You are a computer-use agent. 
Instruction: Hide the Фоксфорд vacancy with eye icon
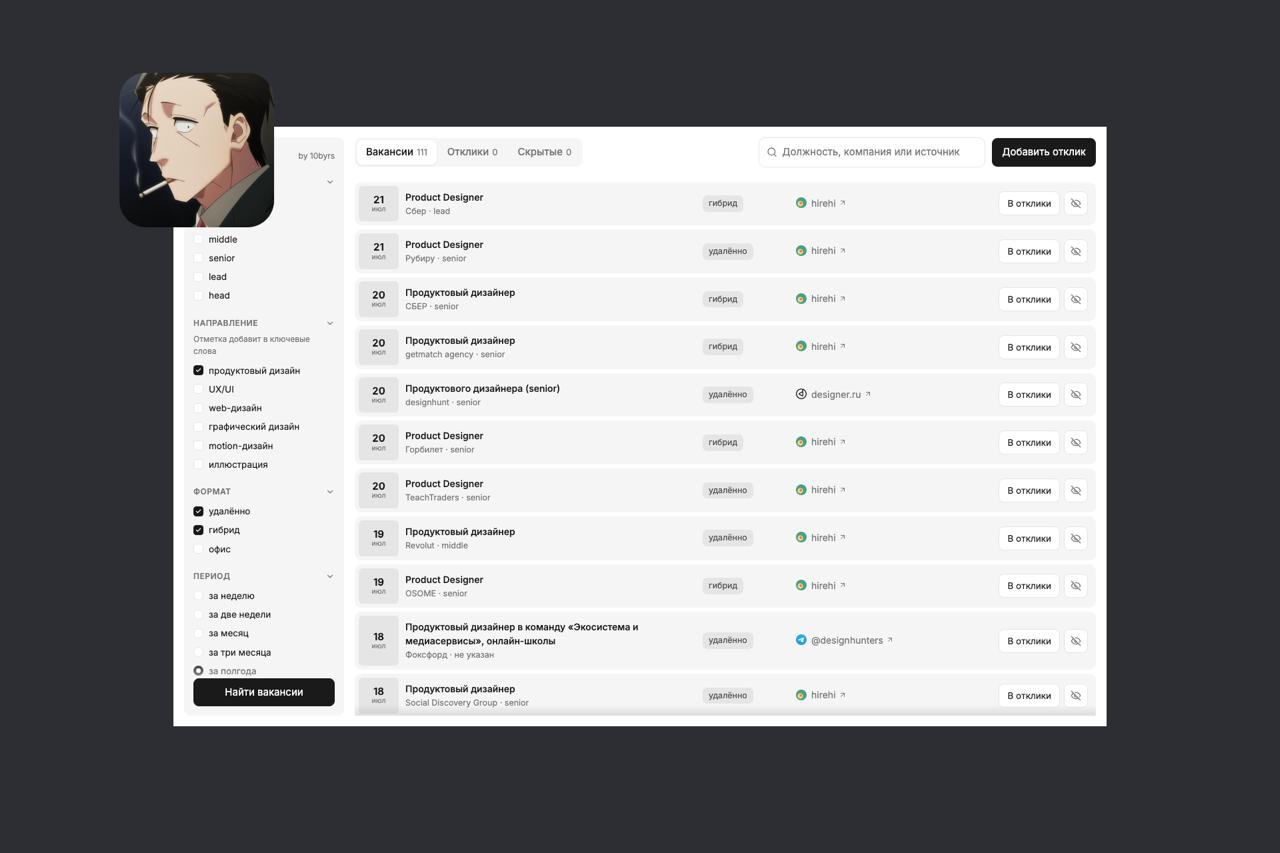coord(1075,641)
